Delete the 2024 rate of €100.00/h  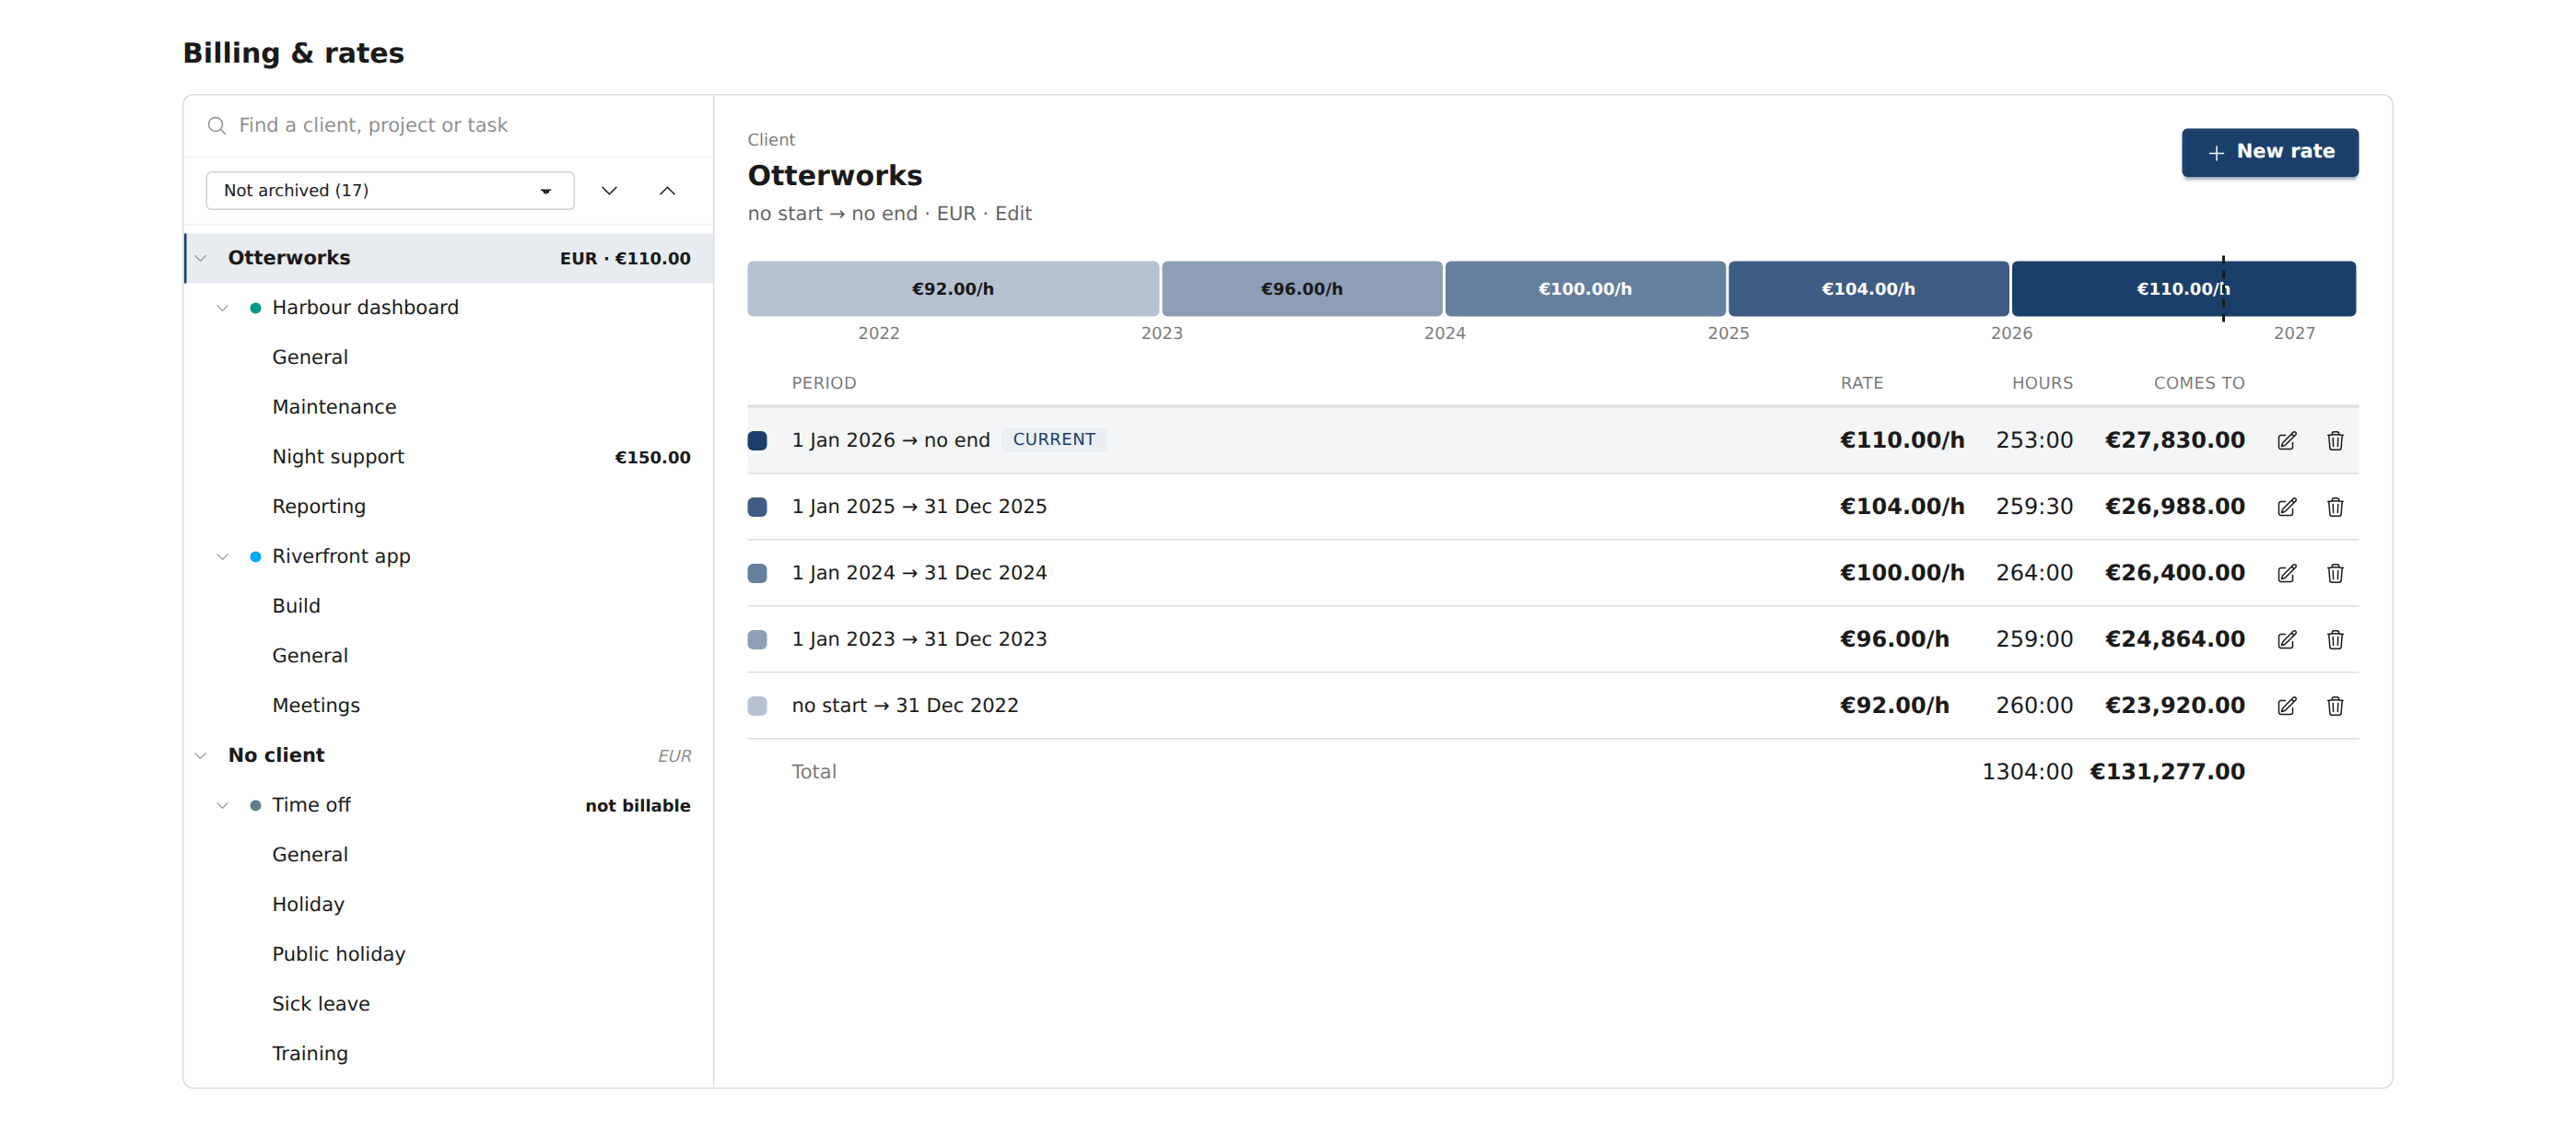2334,573
